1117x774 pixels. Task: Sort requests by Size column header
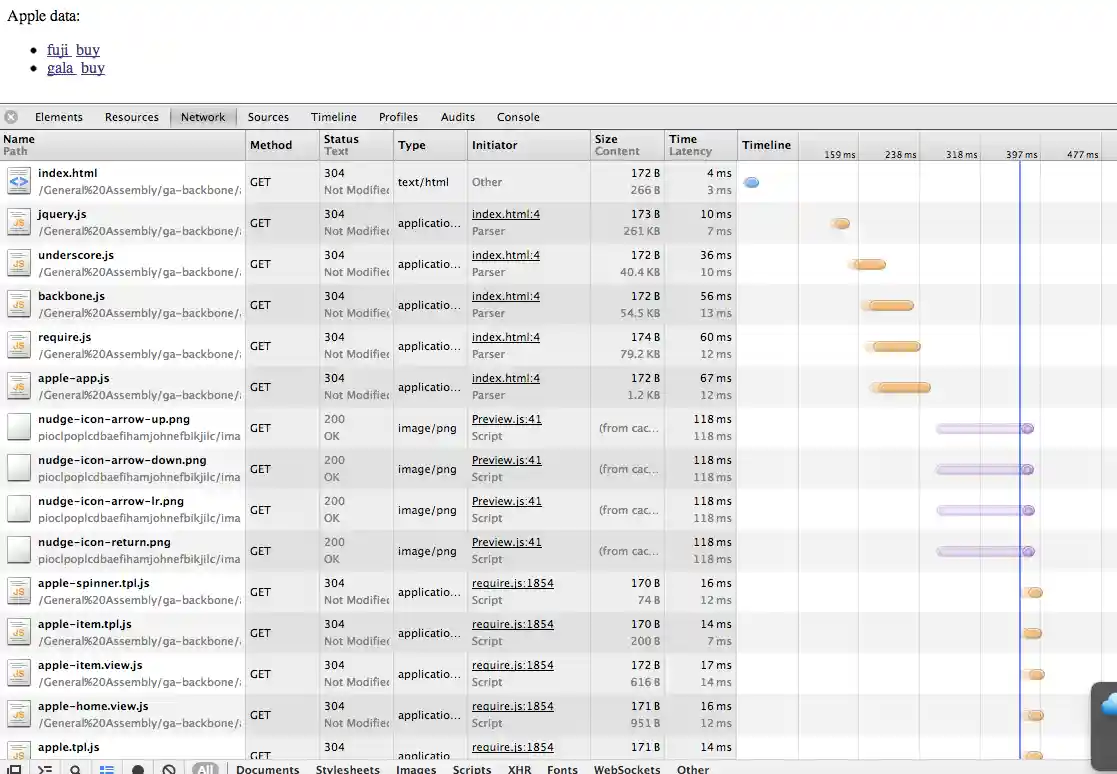[606, 139]
